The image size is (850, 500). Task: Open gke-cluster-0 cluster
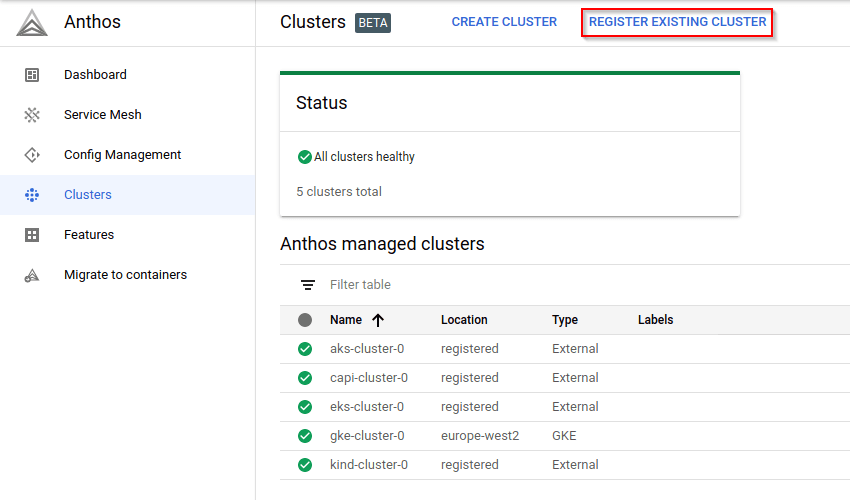pos(367,436)
